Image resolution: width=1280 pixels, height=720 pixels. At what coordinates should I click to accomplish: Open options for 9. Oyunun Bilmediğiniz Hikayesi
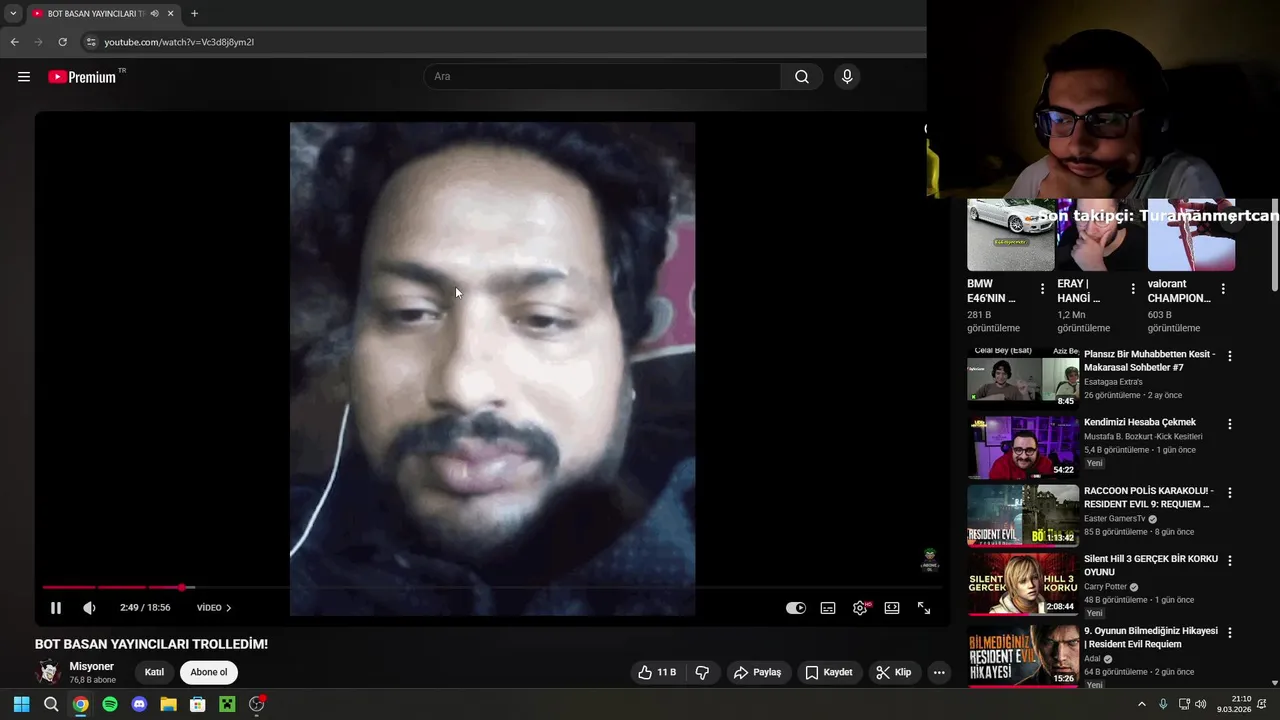tap(1229, 633)
